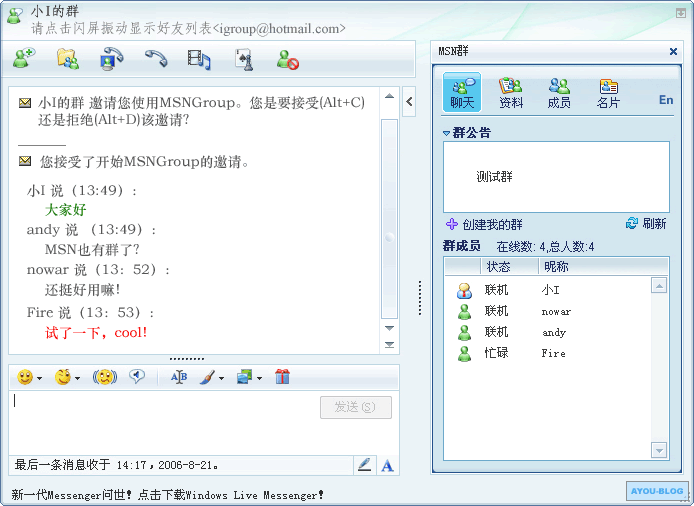
Task: Close the MSN群 panel
Action: 673,51
